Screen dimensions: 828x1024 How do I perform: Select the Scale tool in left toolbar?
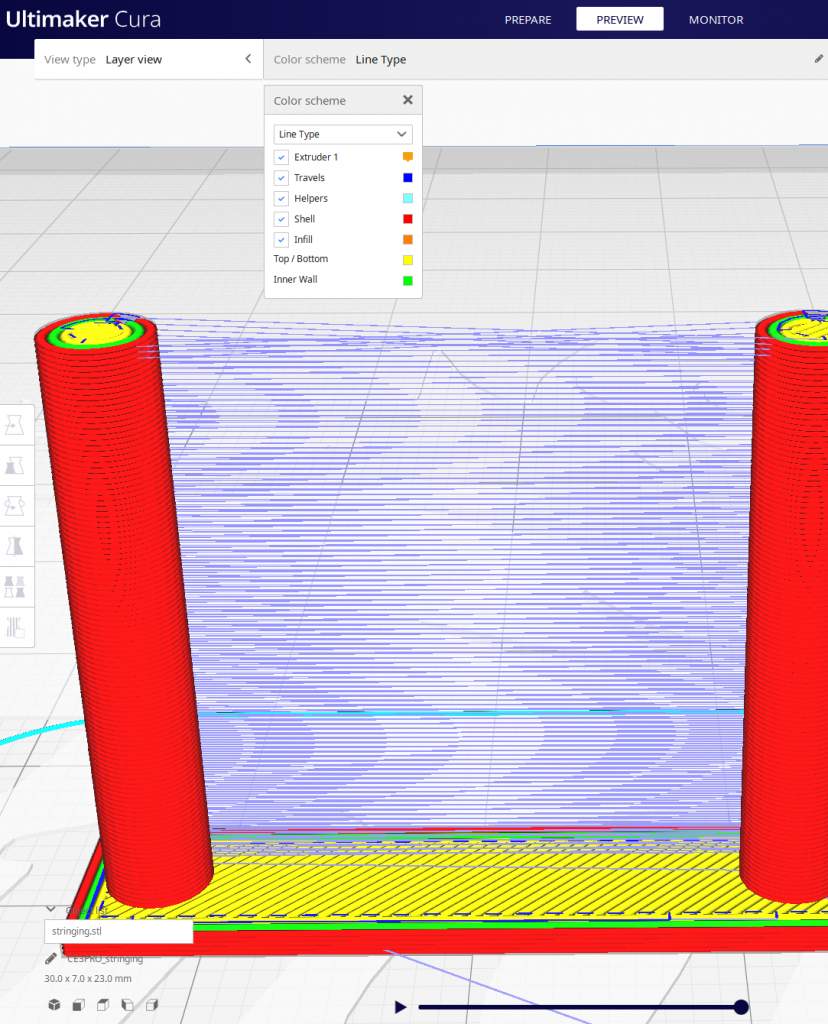pyautogui.click(x=16, y=465)
